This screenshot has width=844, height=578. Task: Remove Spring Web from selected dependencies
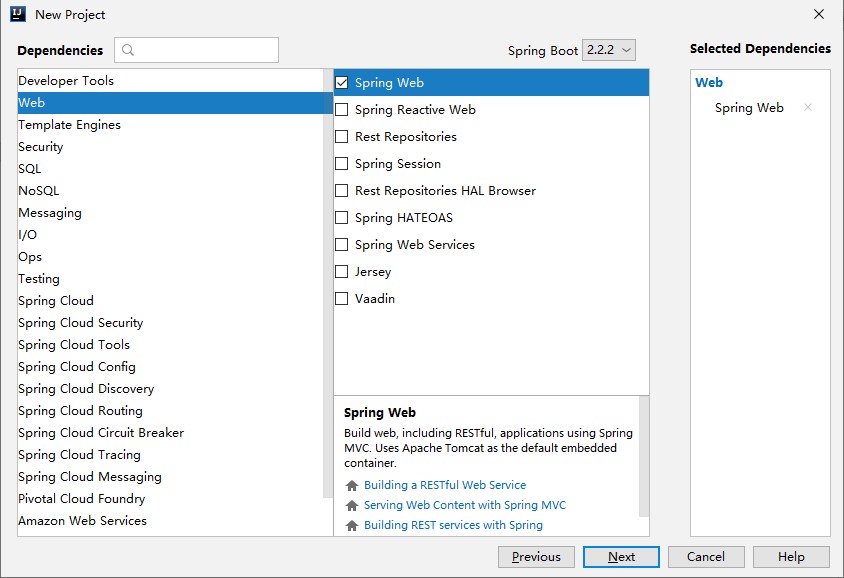[807, 107]
